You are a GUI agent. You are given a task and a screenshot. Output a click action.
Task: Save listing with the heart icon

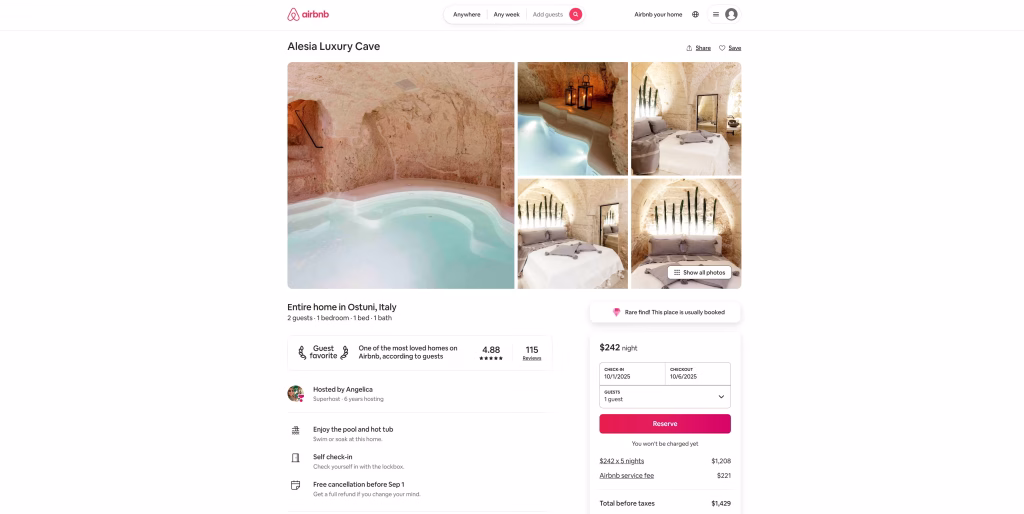pos(722,48)
